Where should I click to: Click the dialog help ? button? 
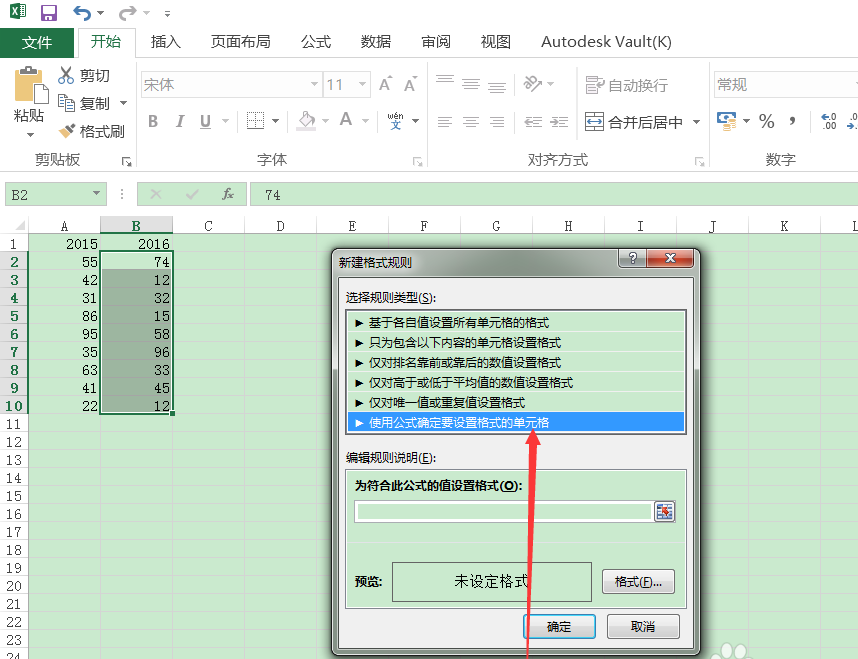point(632,258)
